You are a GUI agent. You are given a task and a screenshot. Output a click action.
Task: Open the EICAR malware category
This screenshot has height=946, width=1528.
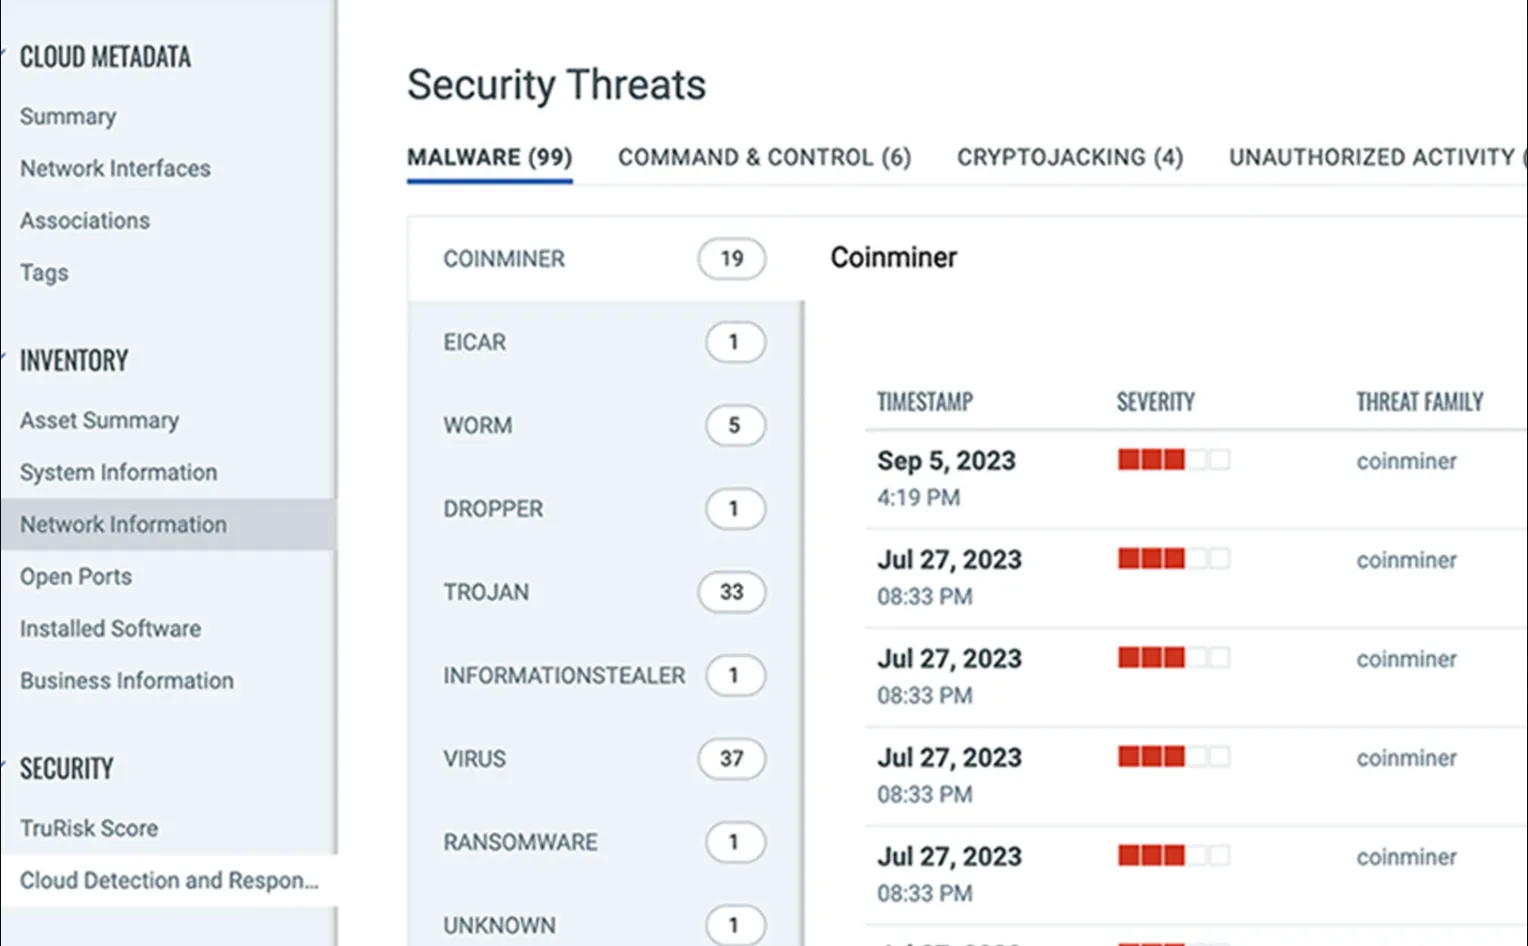tap(475, 342)
